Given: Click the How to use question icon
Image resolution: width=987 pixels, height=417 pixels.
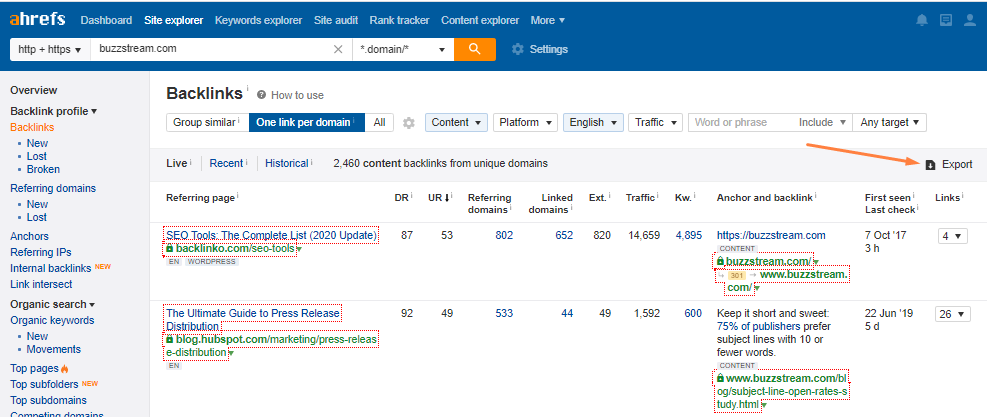Looking at the screenshot, I should (261, 95).
